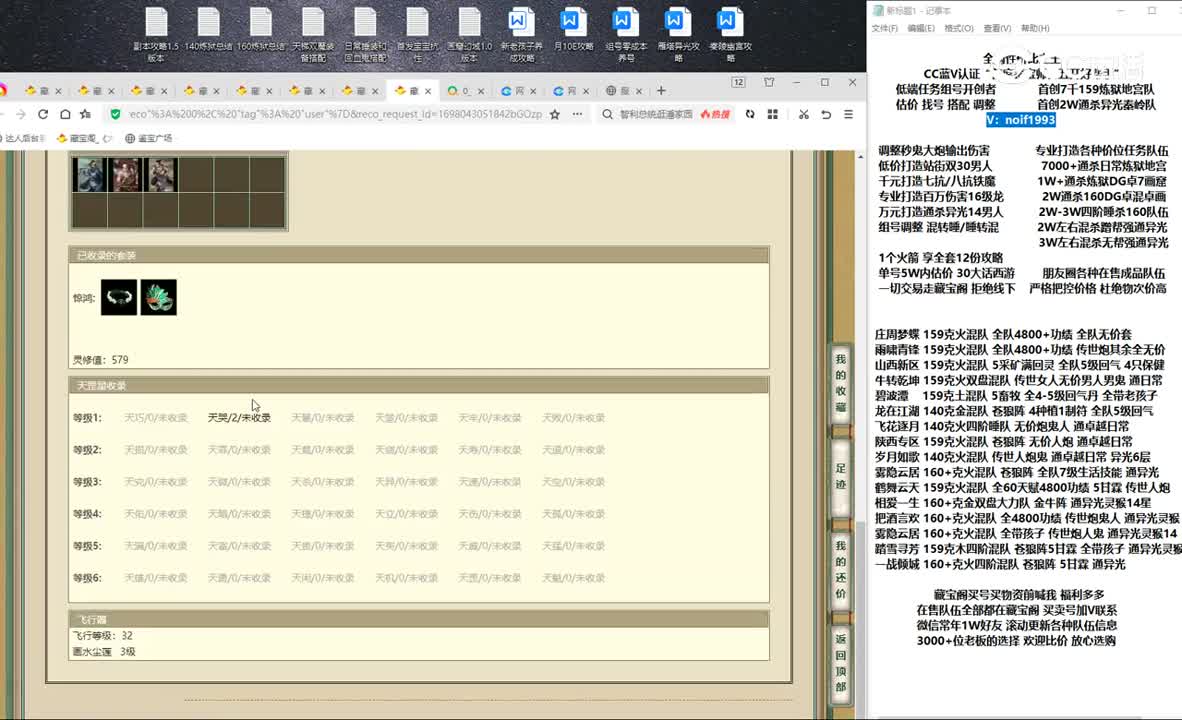This screenshot has width=1182, height=720.
Task: Select the green feather mask costume item
Action: coord(158,297)
